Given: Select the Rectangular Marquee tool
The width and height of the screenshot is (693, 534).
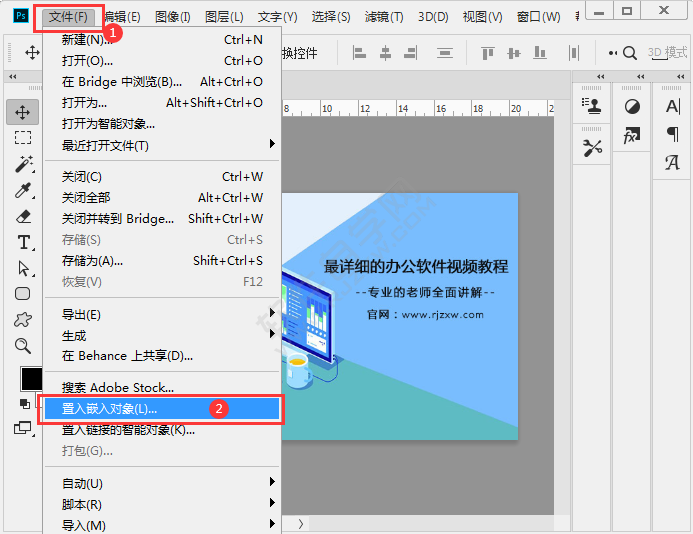Looking at the screenshot, I should click(22, 137).
